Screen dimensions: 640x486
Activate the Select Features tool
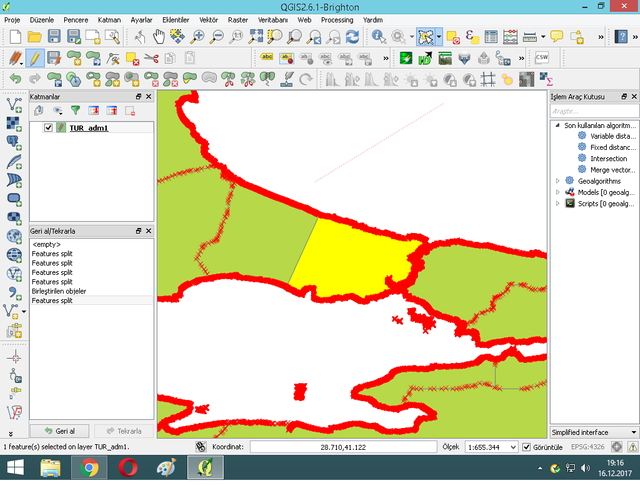pos(425,37)
